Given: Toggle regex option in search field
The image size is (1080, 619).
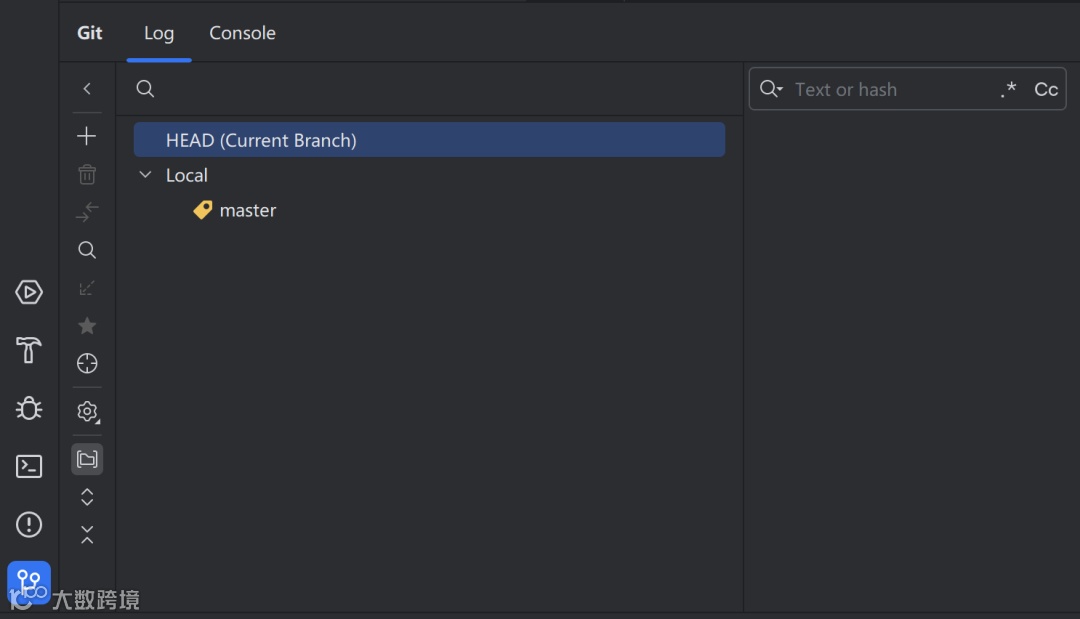Looking at the screenshot, I should [1008, 89].
